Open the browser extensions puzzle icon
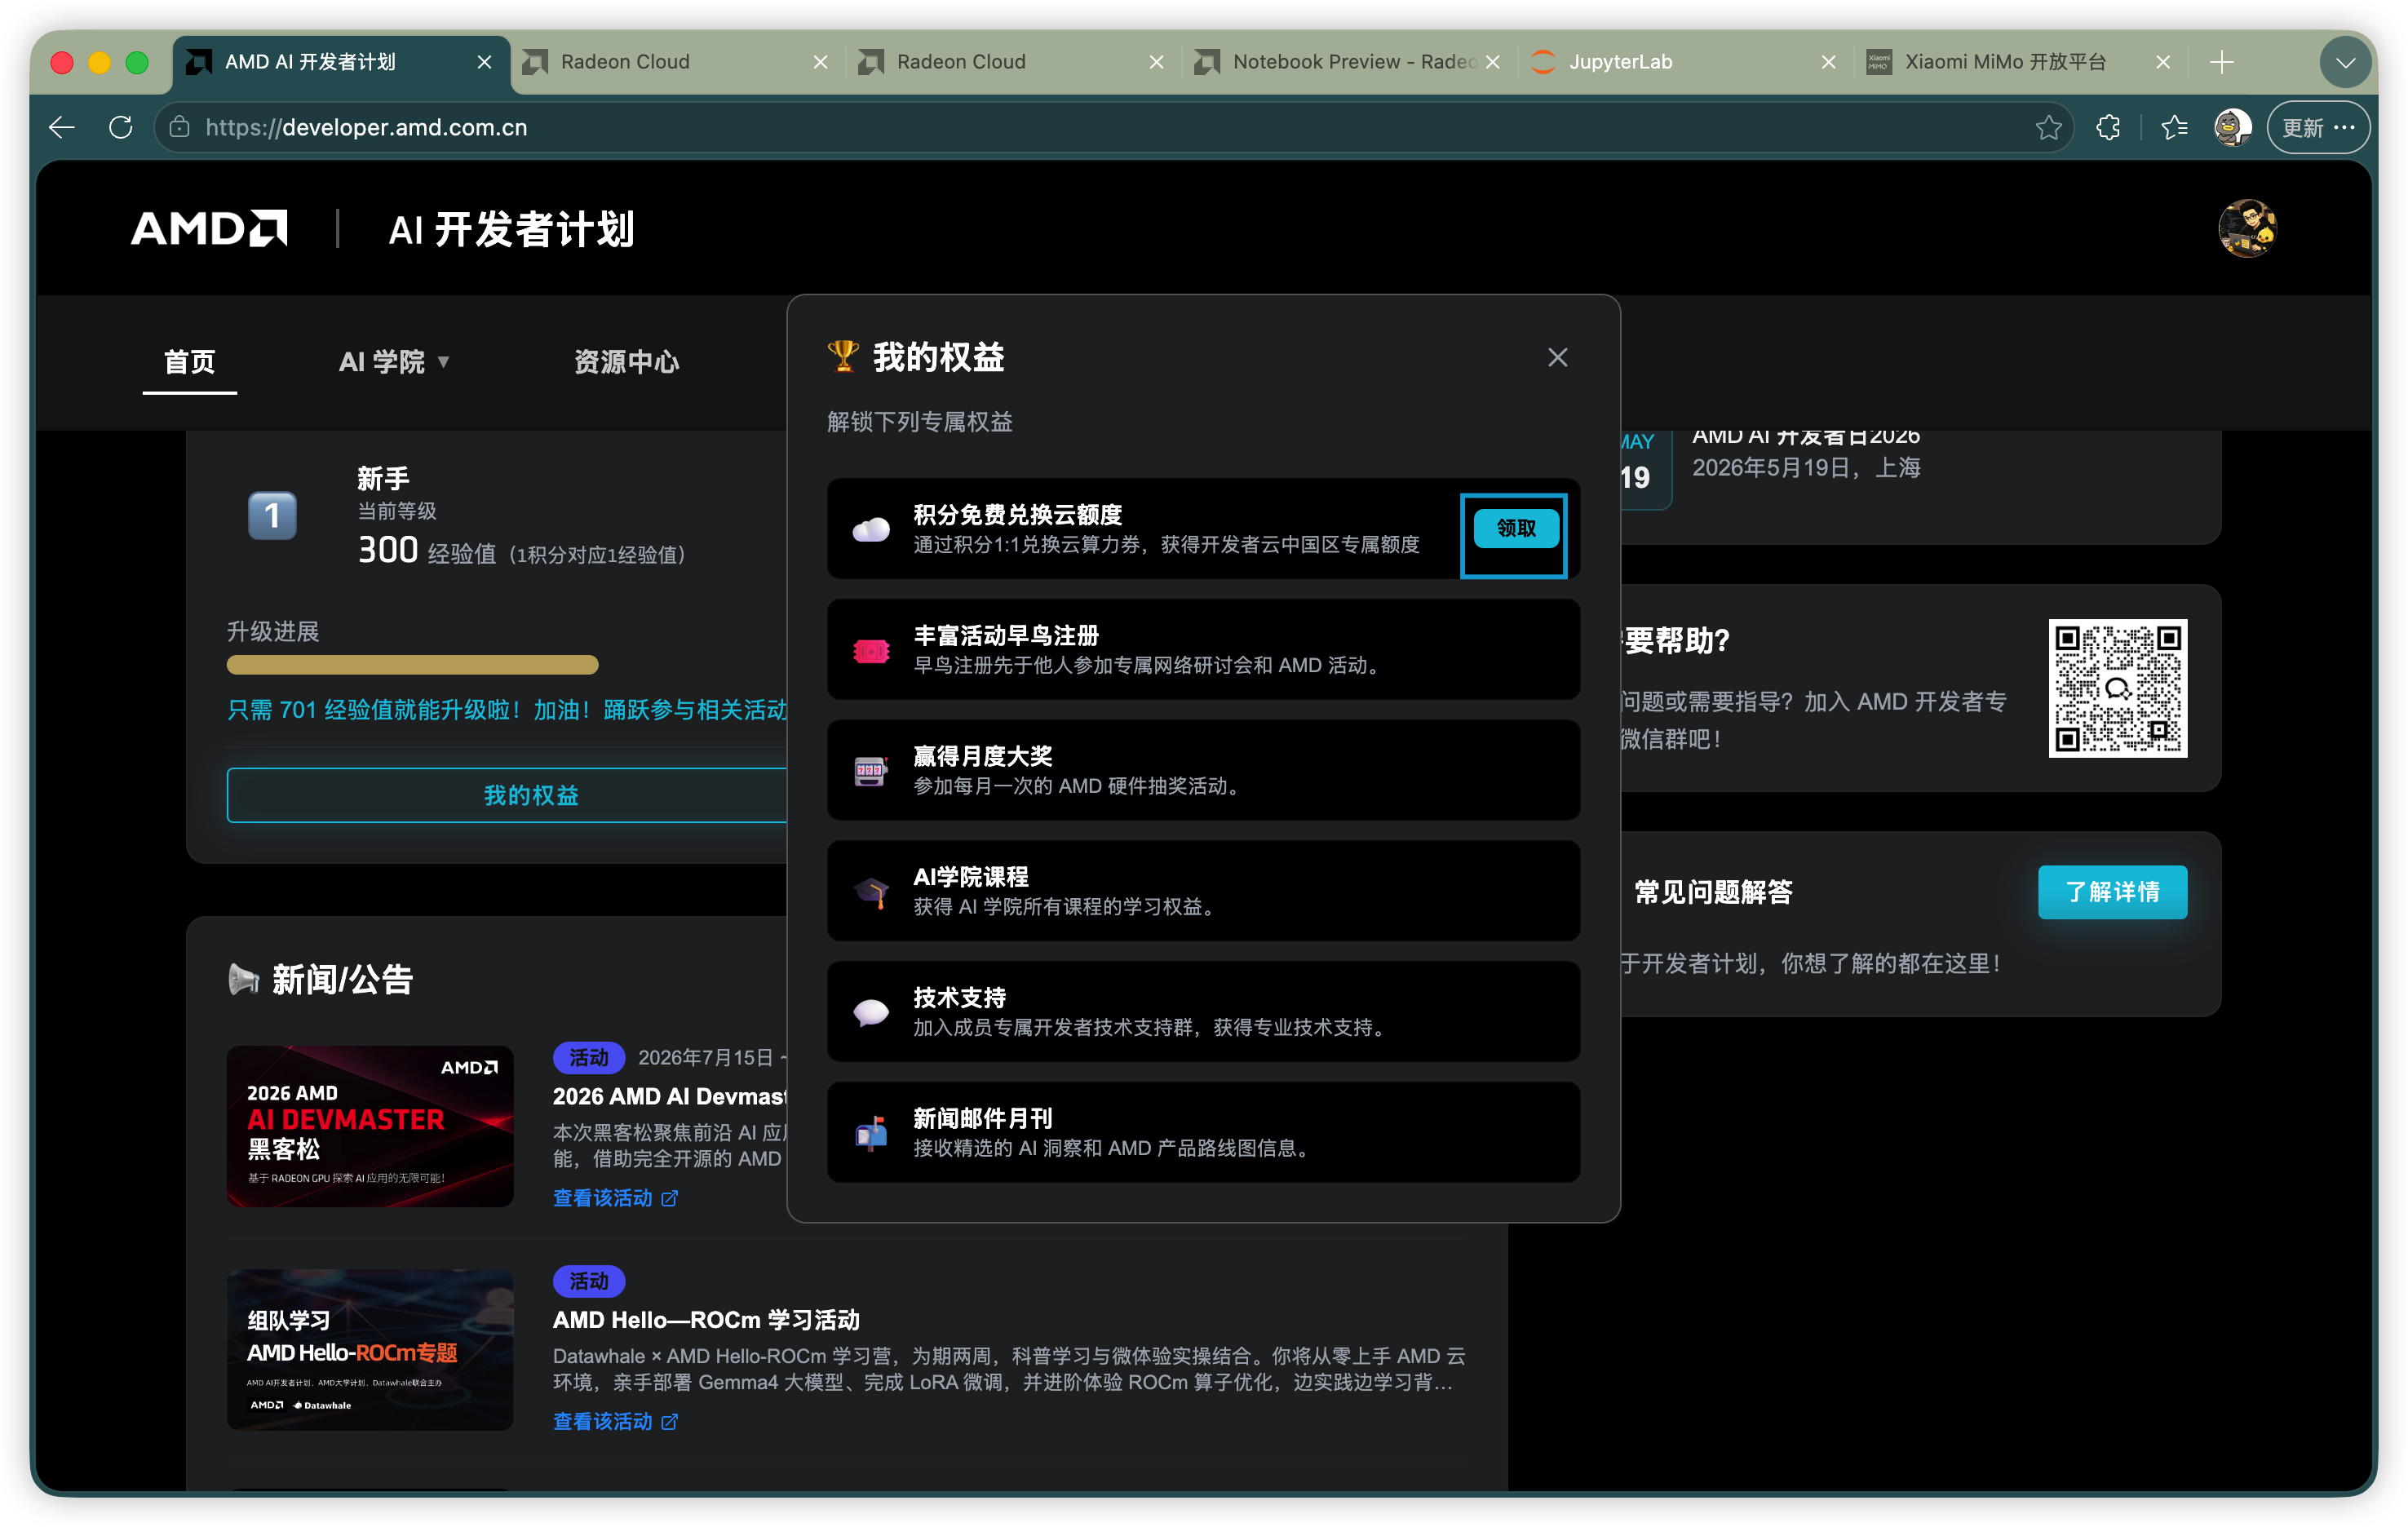Viewport: 2408px width, 1527px height. click(x=2108, y=127)
